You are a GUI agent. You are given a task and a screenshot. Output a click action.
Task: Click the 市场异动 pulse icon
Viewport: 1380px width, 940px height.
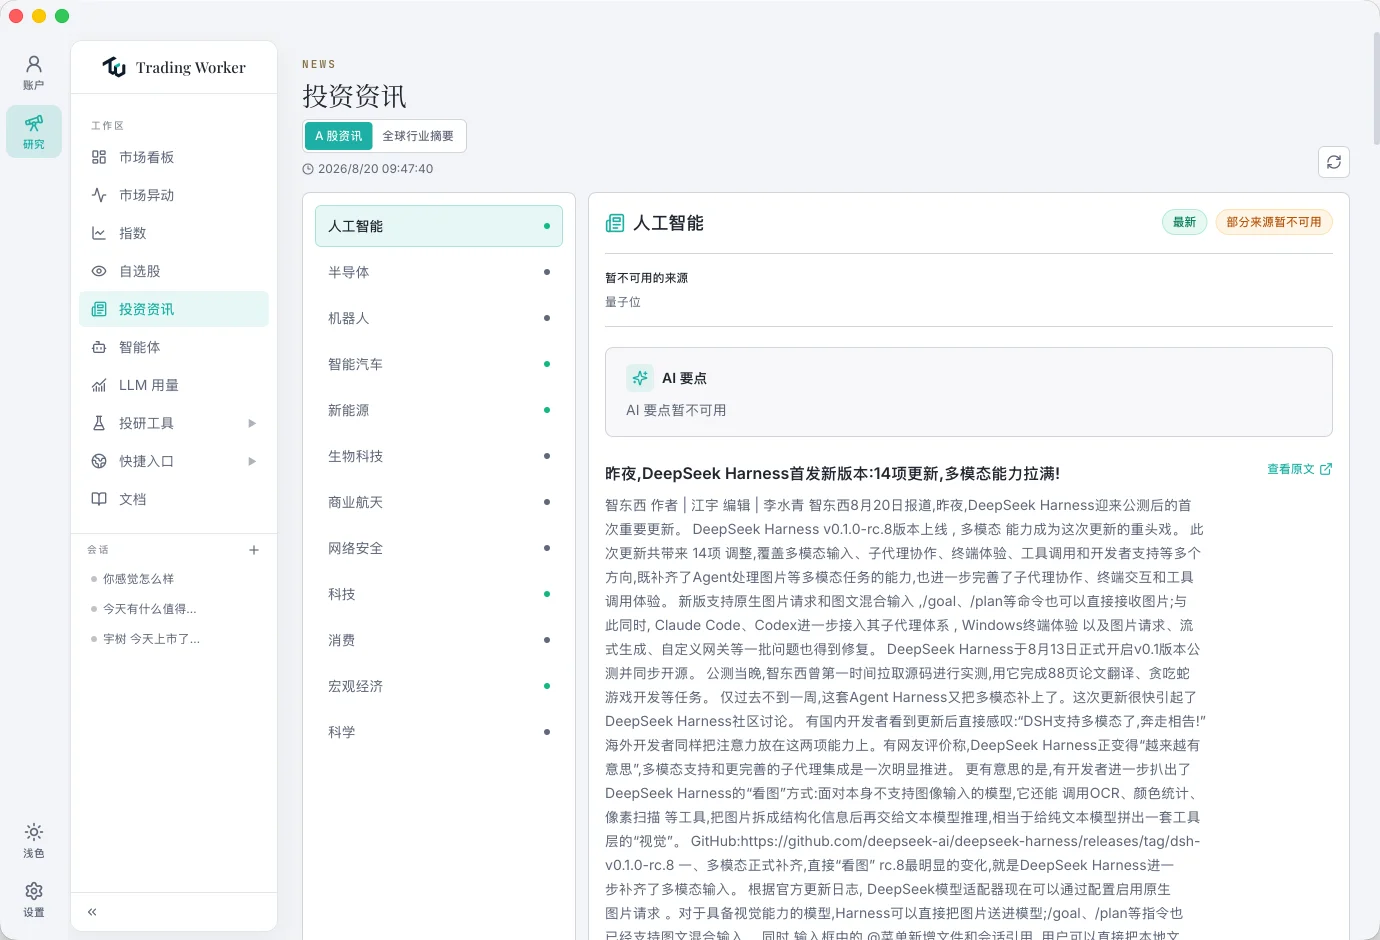99,195
